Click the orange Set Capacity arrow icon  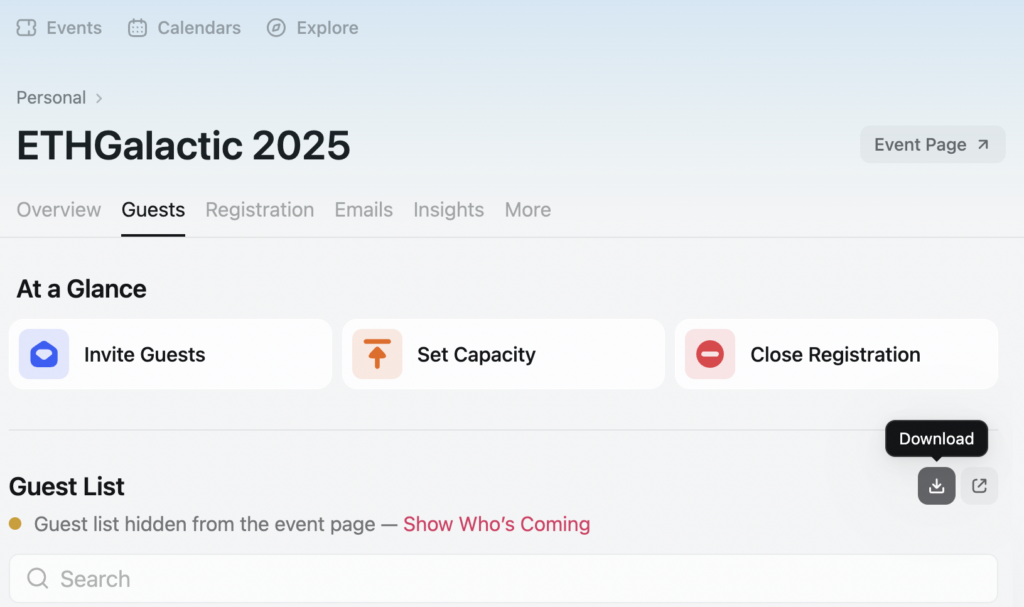377,354
